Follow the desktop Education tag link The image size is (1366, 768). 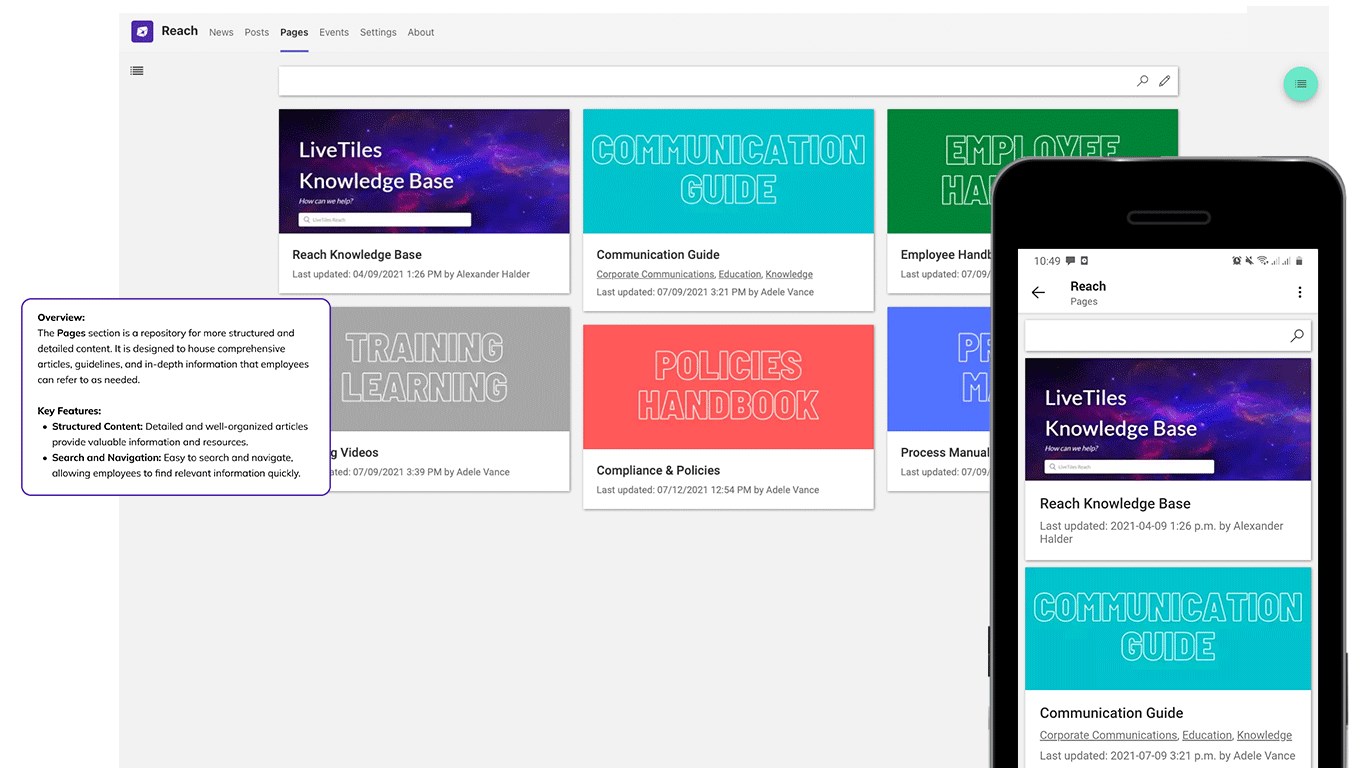coord(740,274)
